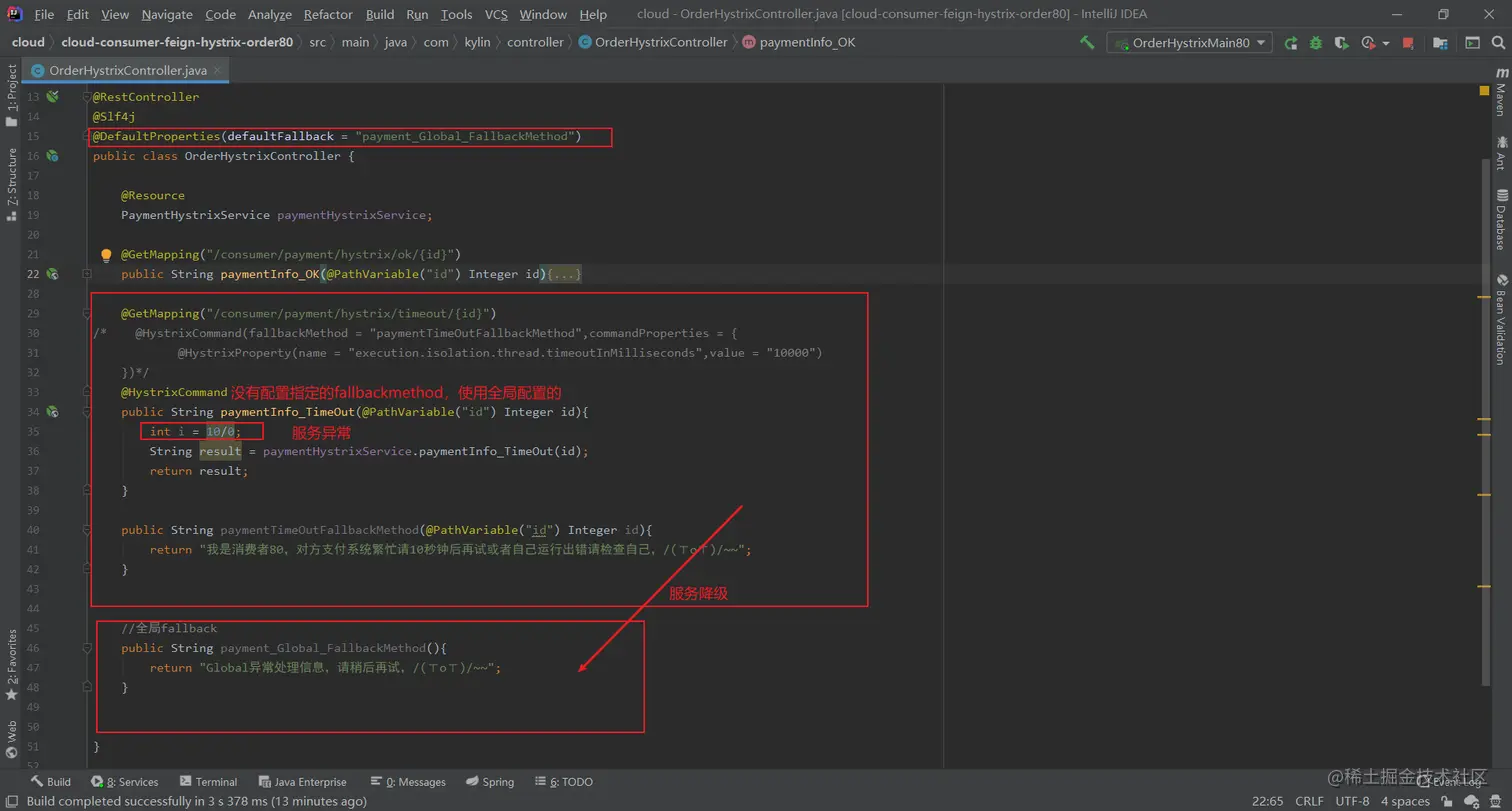Open the TODO tool window button

[x=564, y=782]
